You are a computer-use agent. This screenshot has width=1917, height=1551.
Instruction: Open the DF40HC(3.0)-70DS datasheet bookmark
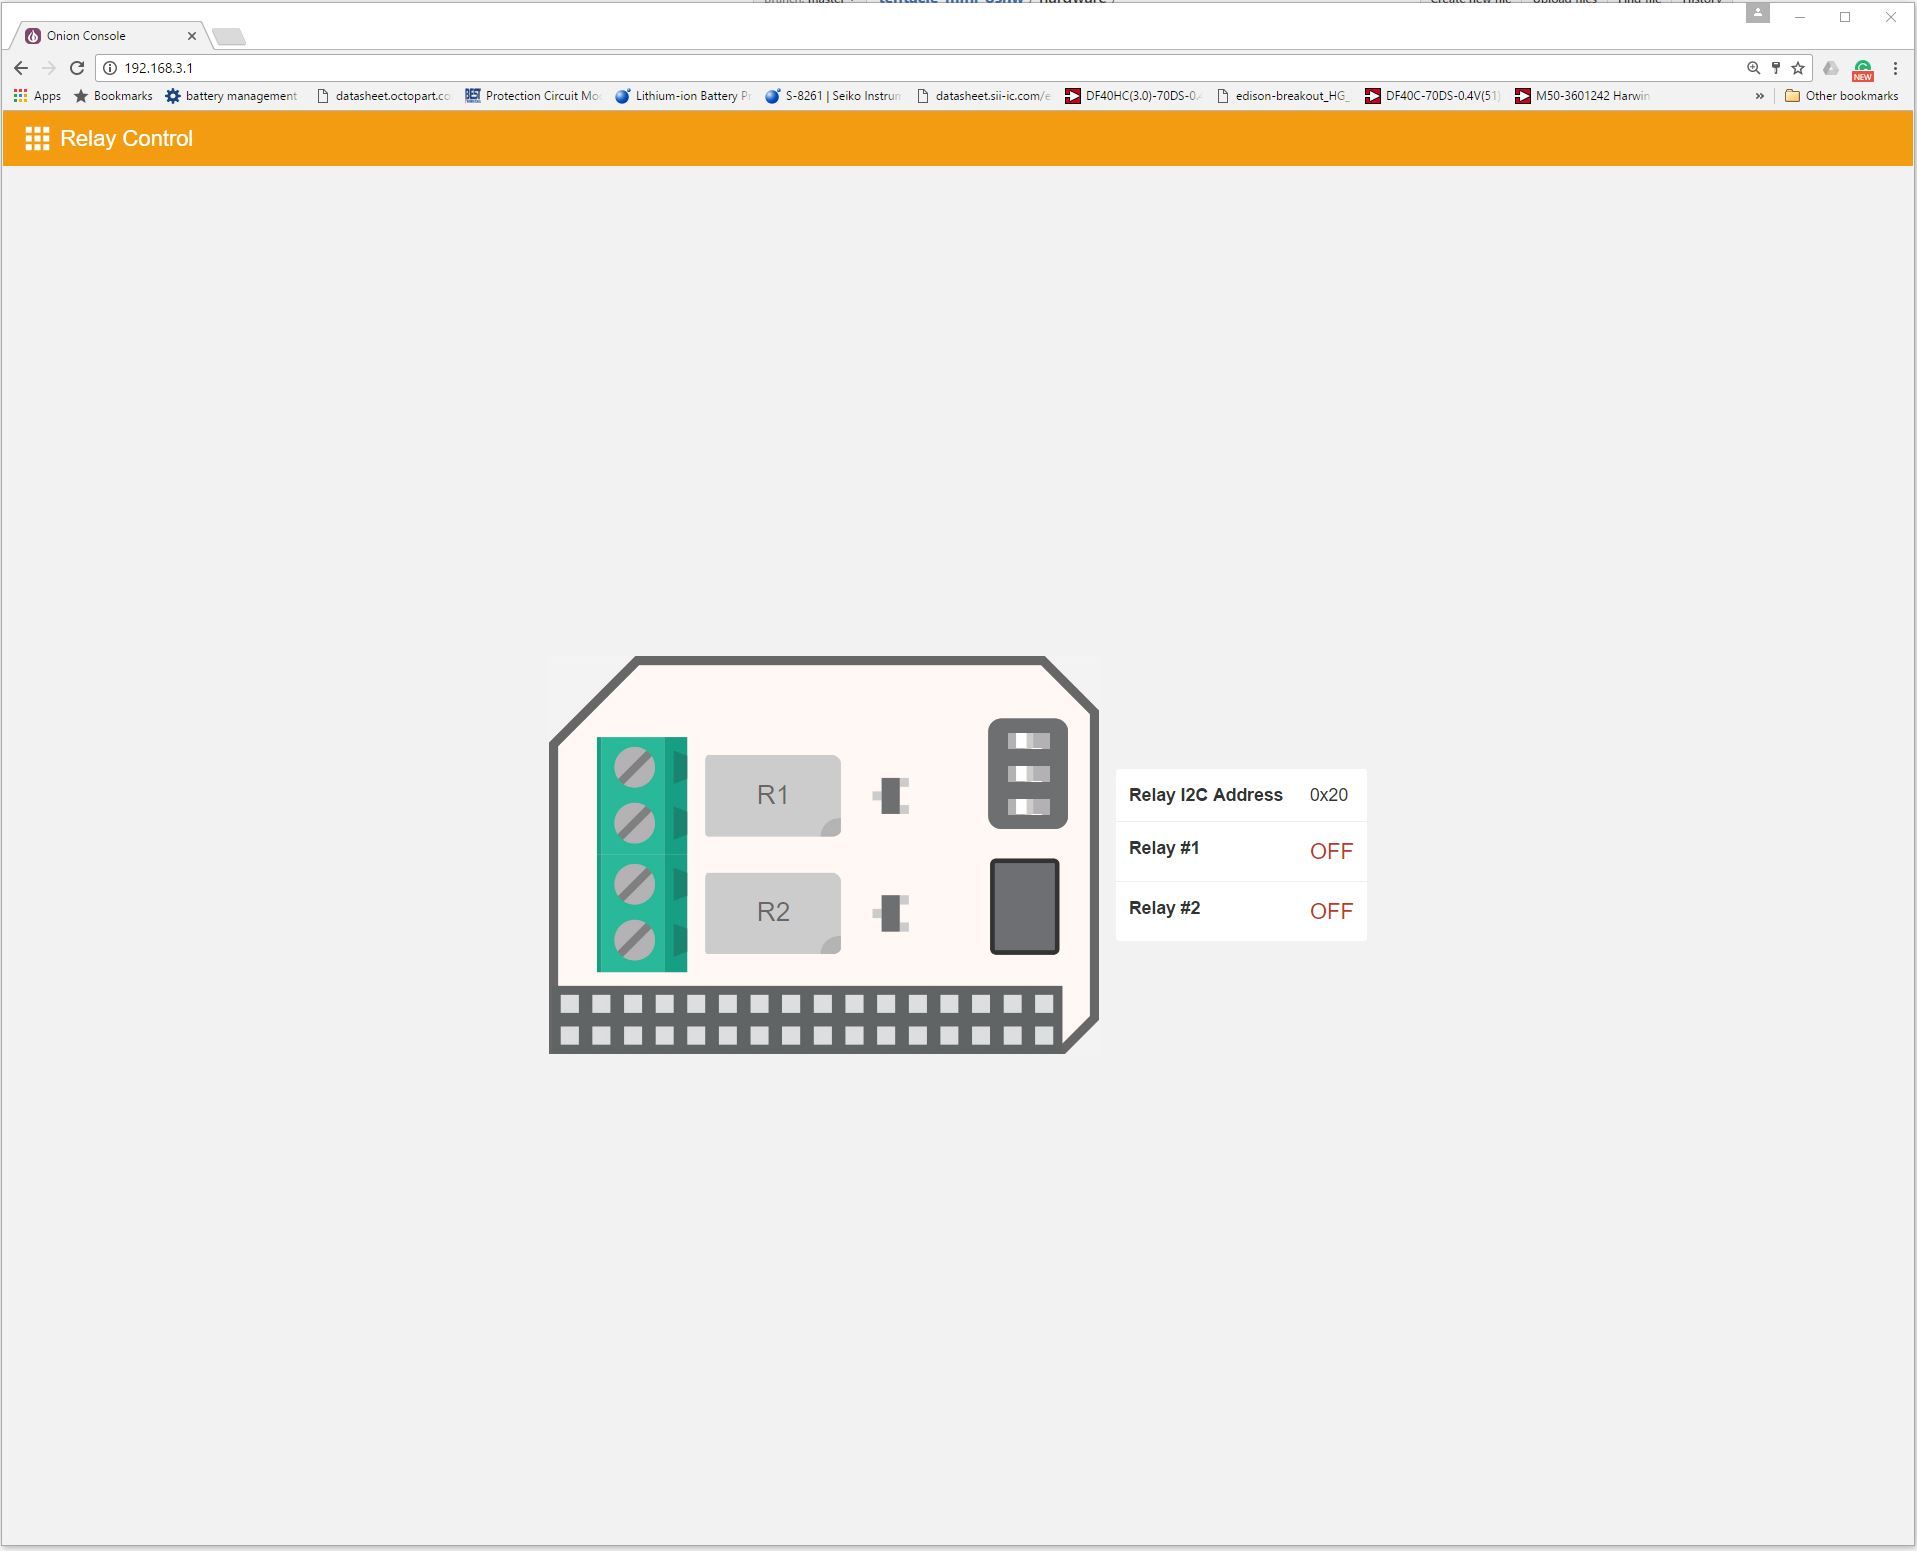(1135, 95)
